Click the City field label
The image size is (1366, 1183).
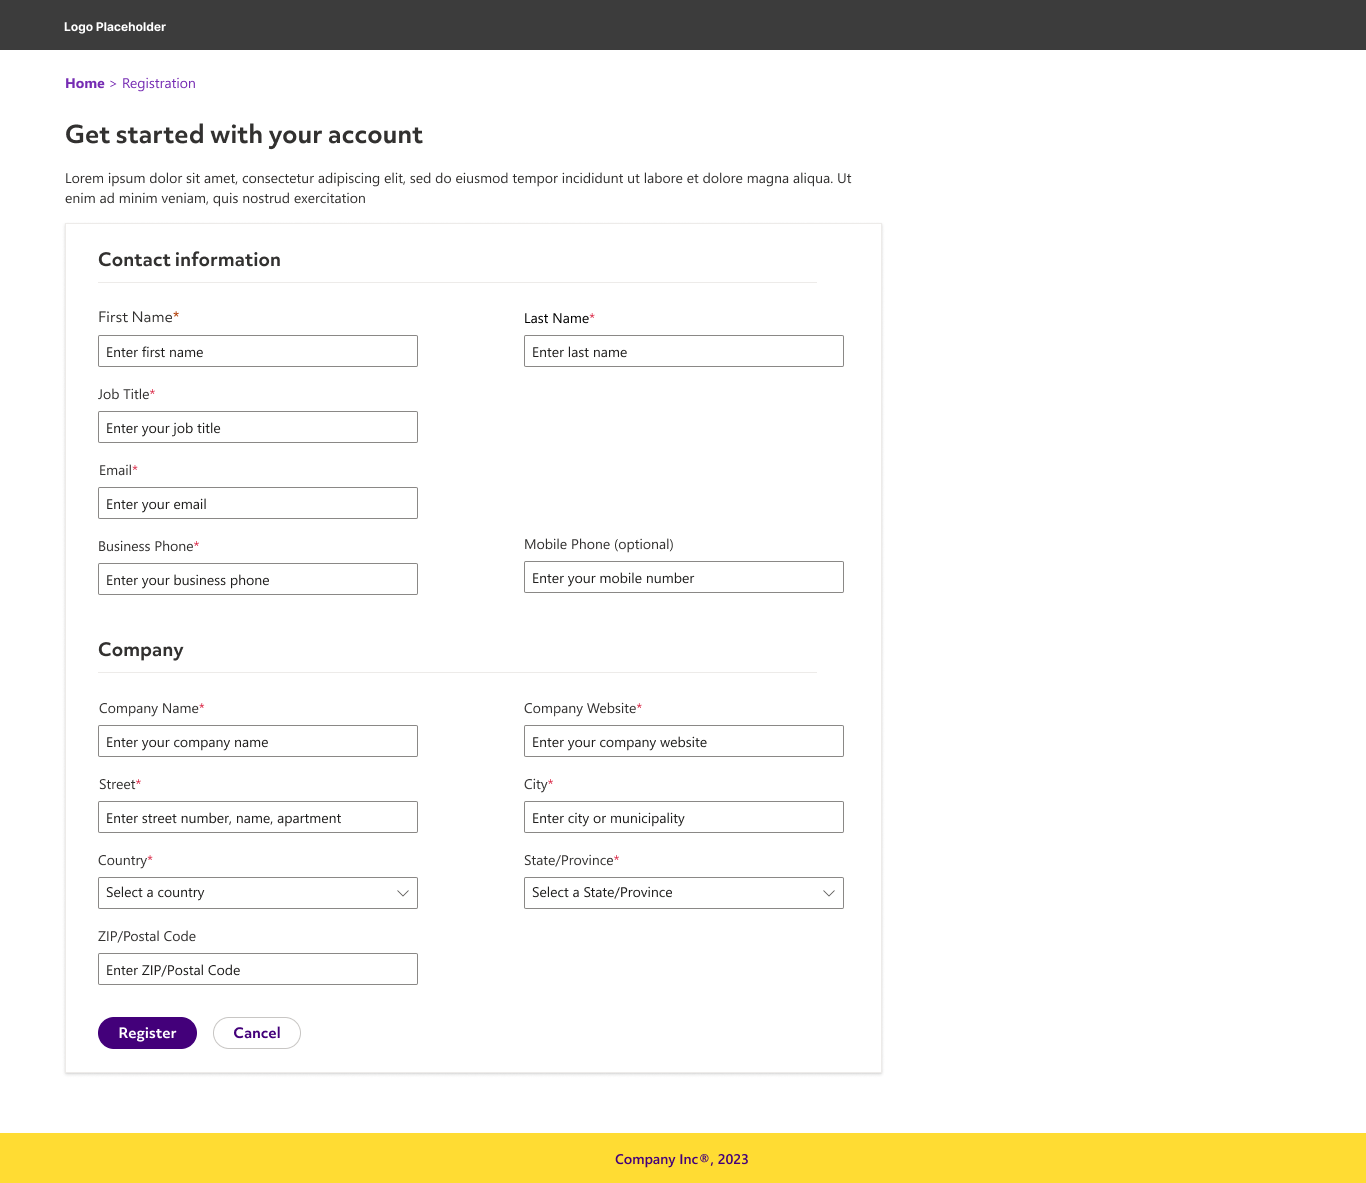(539, 784)
